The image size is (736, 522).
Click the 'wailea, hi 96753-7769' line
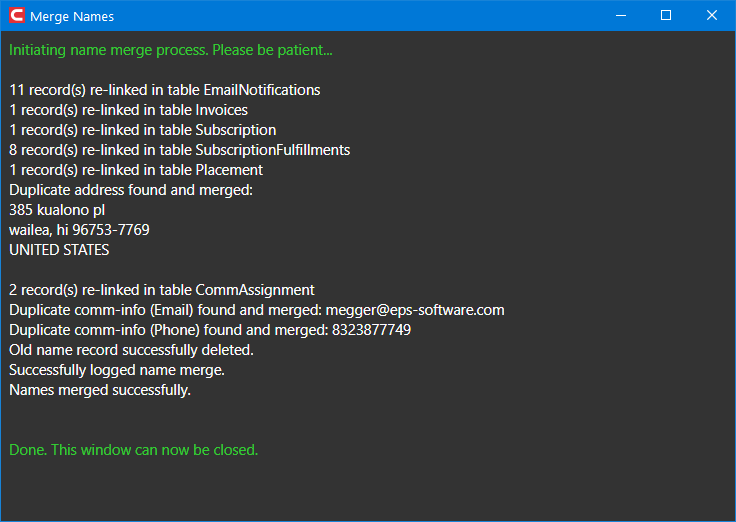click(x=79, y=230)
